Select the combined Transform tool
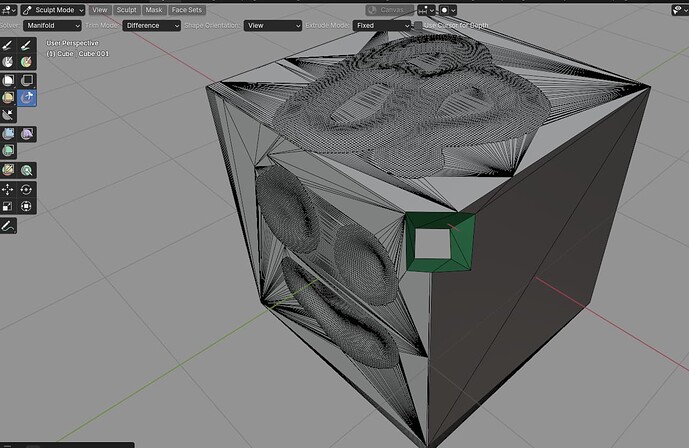Viewport: 689px width, 448px height. (x=26, y=206)
